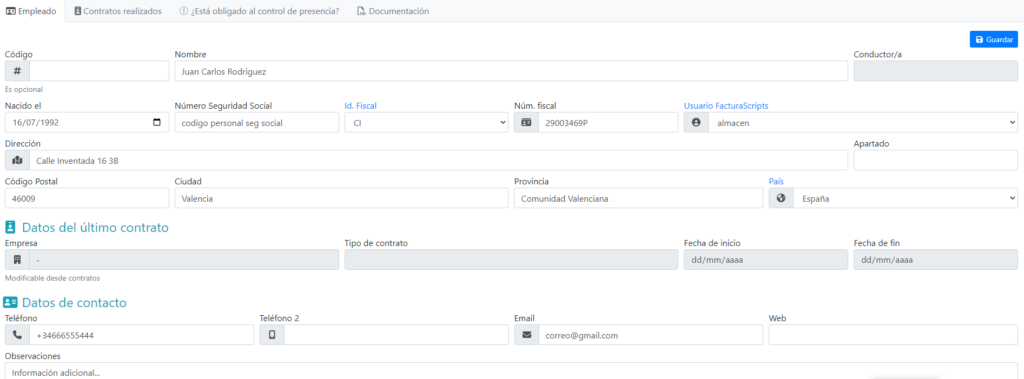Click the envelope icon beside Email field
This screenshot has width=1024, height=379.
[x=526, y=335]
